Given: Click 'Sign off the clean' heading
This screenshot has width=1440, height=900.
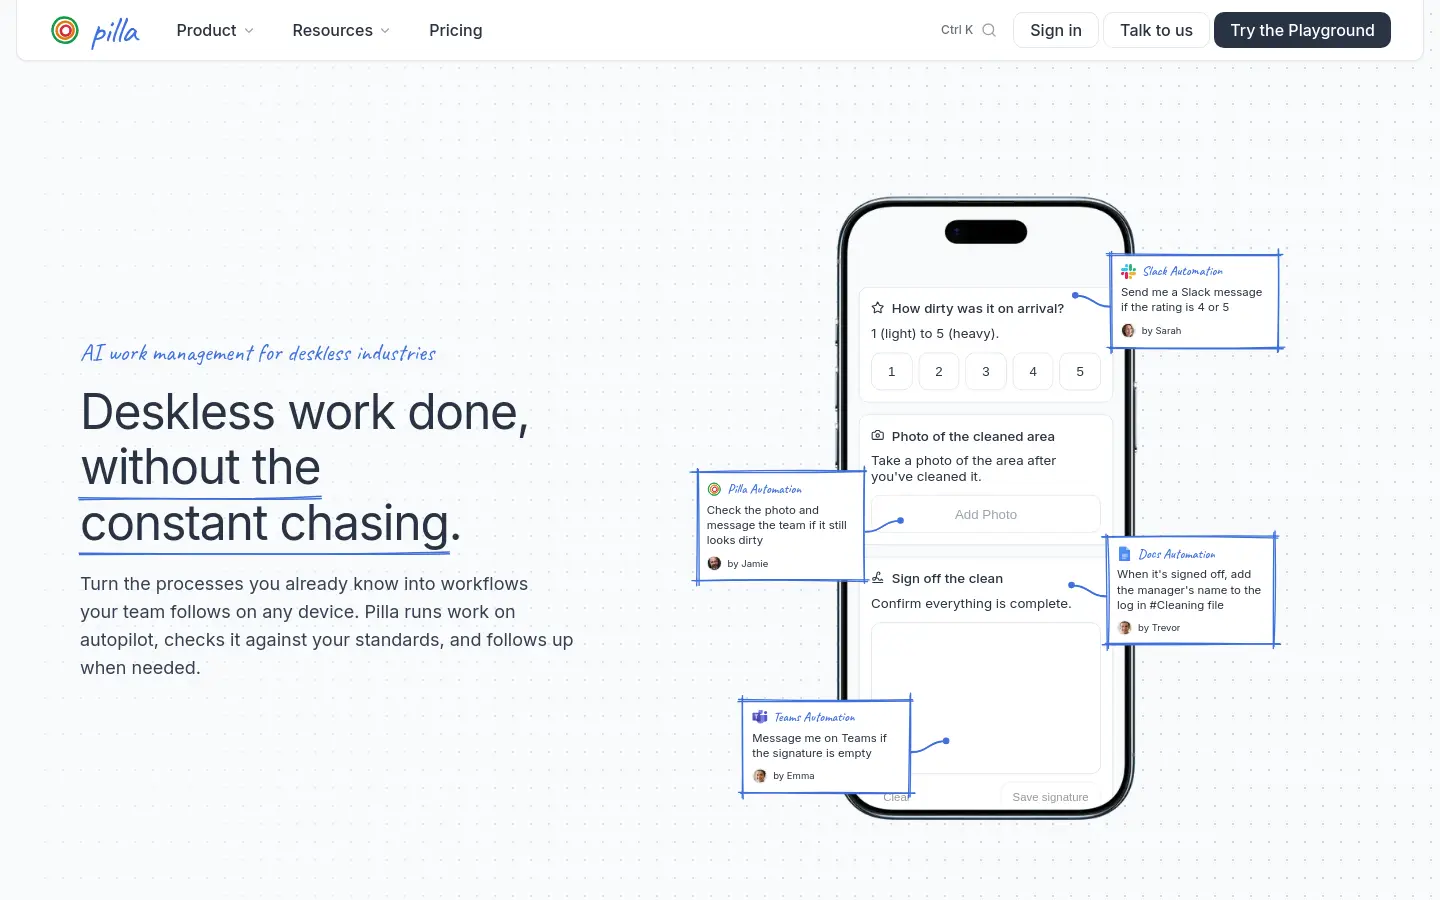Looking at the screenshot, I should coord(947,578).
